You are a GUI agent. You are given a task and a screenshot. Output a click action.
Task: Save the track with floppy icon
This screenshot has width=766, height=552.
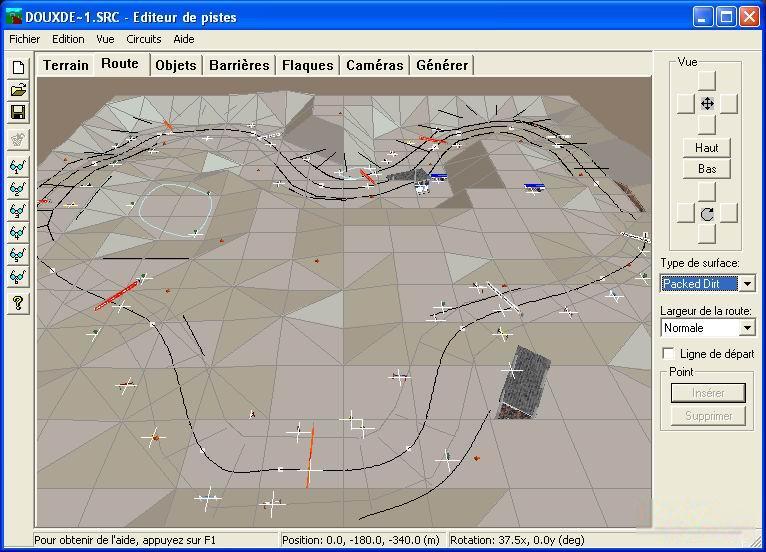coord(18,112)
